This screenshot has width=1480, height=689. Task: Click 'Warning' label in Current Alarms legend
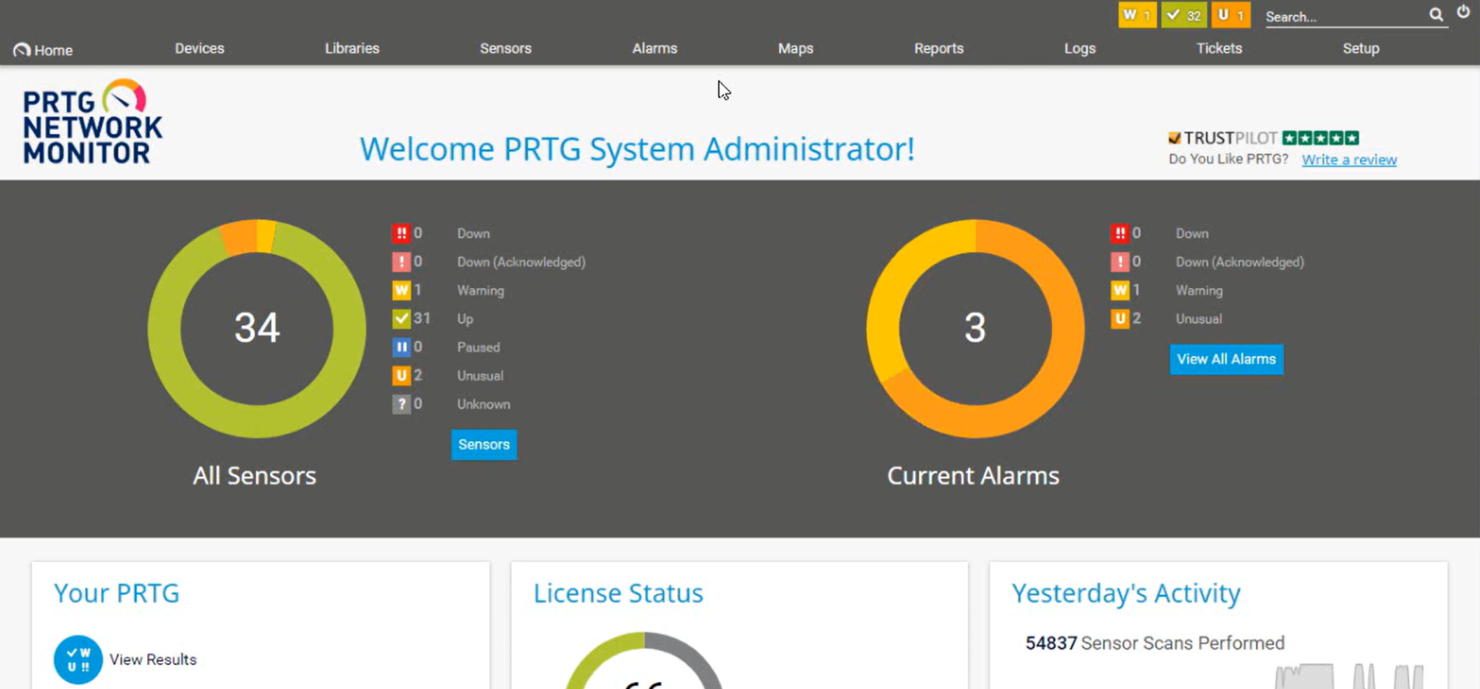(x=1199, y=290)
